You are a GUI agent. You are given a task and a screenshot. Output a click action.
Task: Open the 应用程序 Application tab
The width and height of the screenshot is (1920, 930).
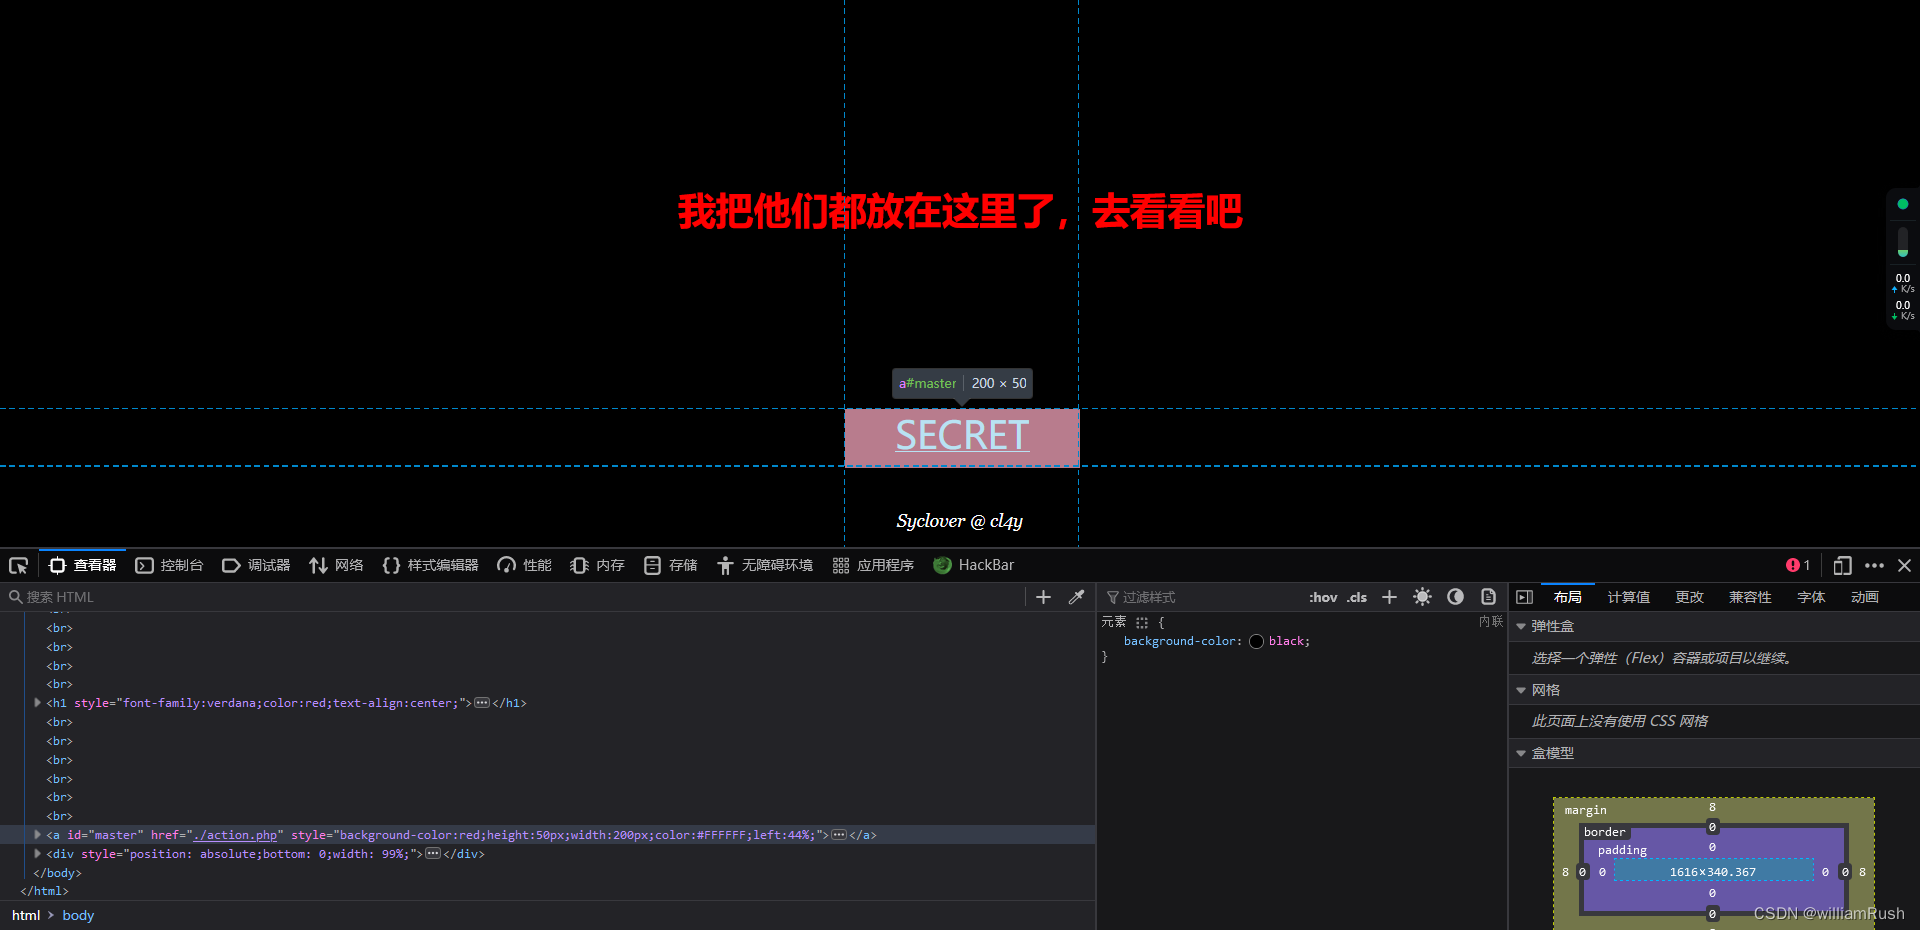point(873,566)
